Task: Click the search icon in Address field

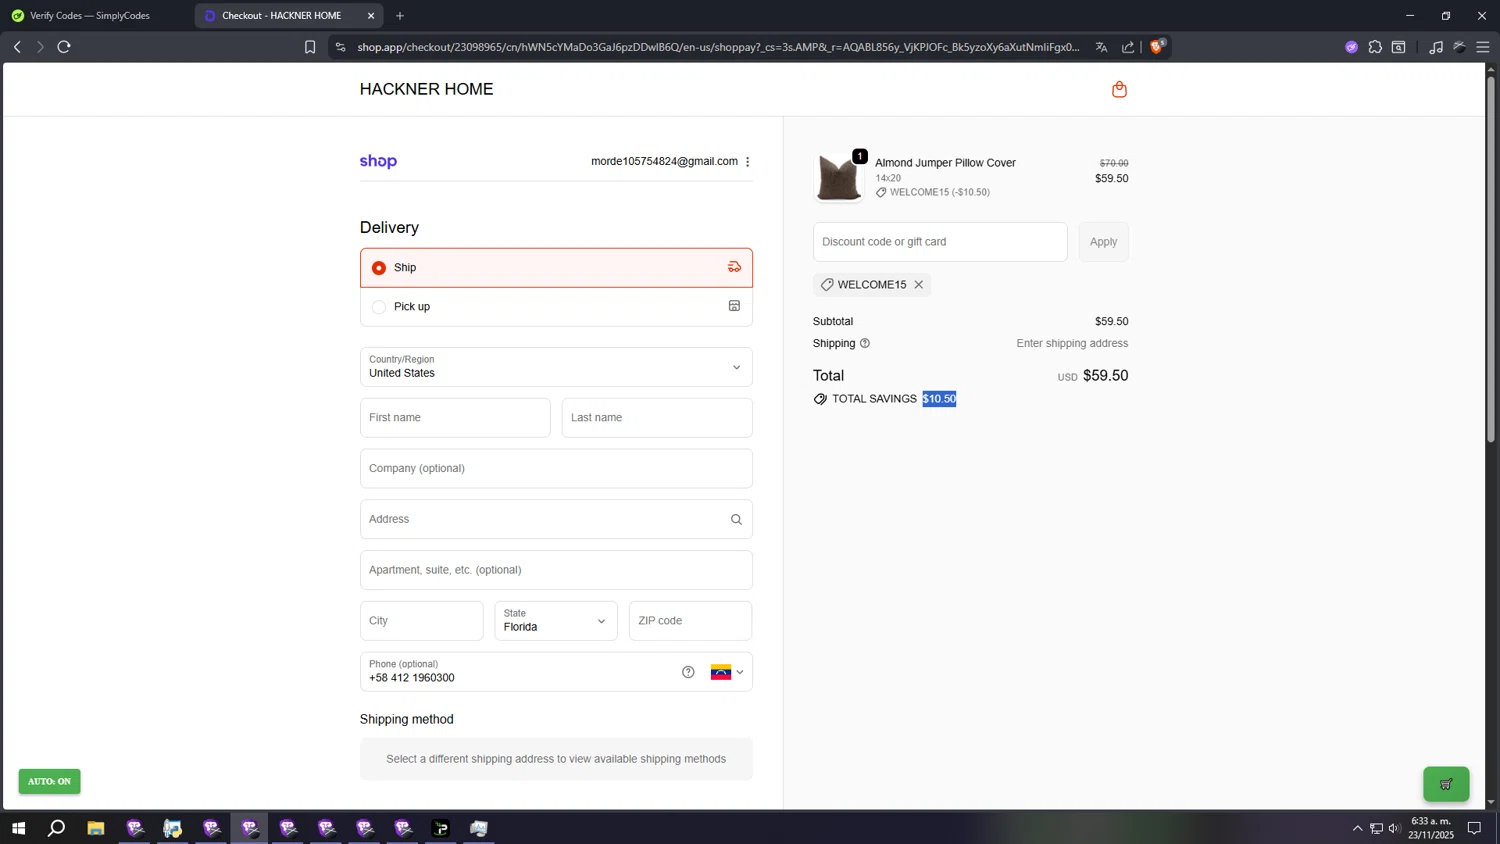Action: click(x=736, y=519)
